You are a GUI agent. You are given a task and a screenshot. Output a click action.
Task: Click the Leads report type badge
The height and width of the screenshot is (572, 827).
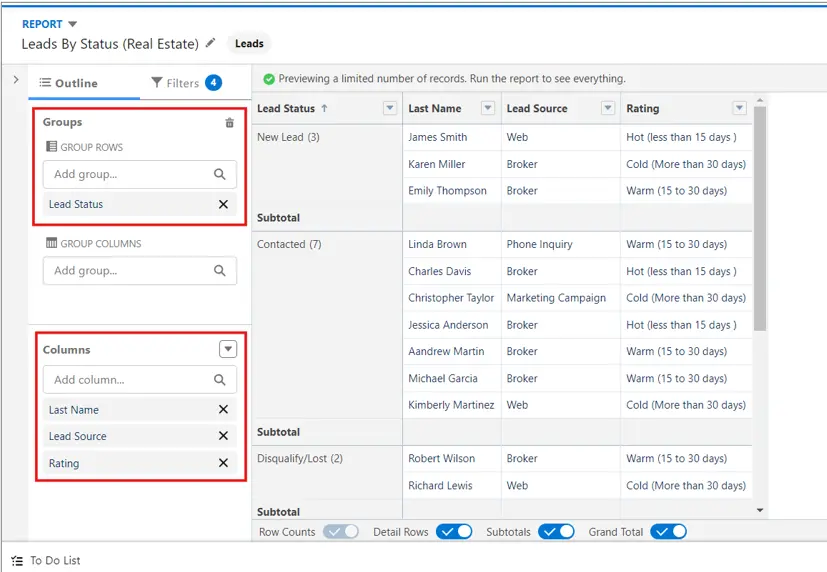(x=249, y=44)
